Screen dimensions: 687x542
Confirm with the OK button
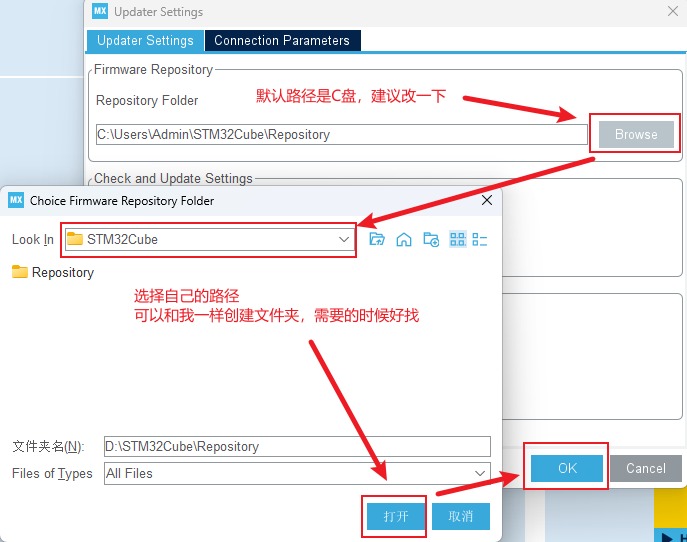(567, 468)
